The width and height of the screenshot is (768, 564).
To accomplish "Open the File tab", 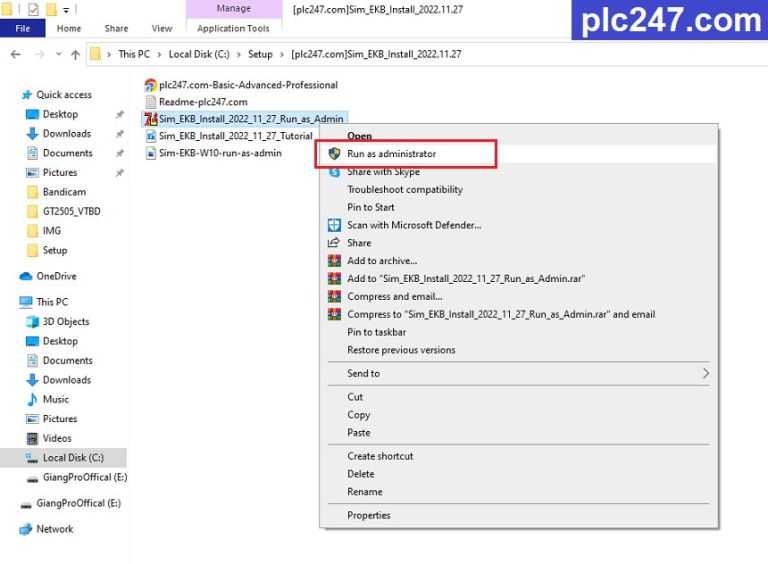I will 23,28.
